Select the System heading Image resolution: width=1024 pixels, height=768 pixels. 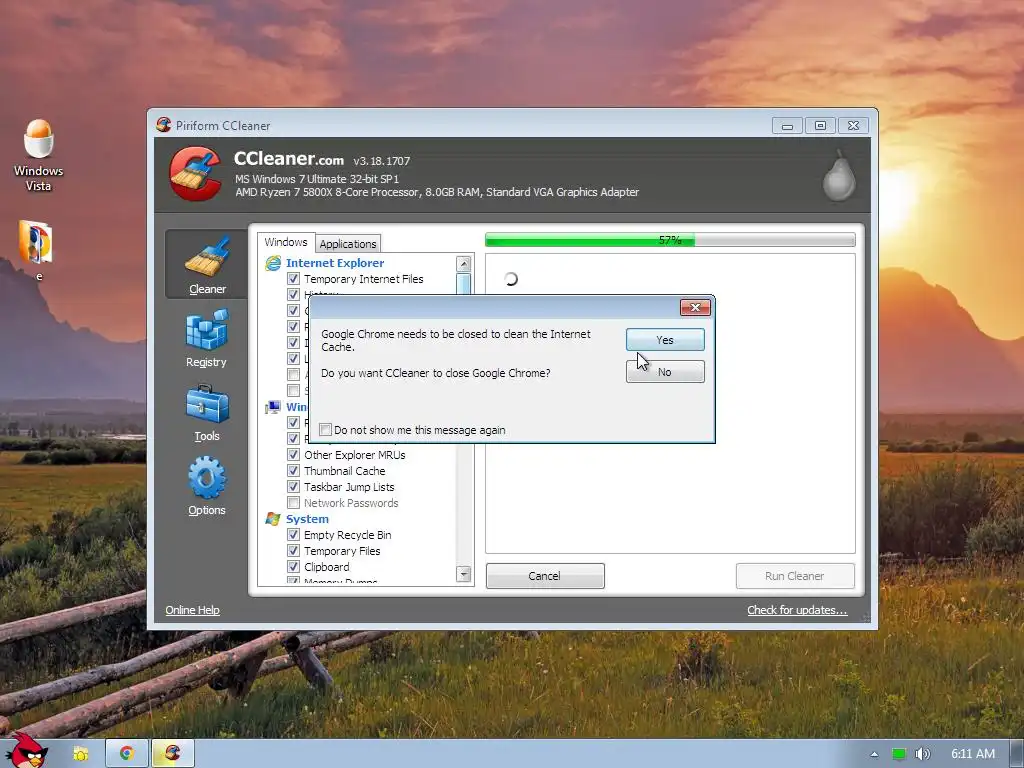[x=307, y=519]
